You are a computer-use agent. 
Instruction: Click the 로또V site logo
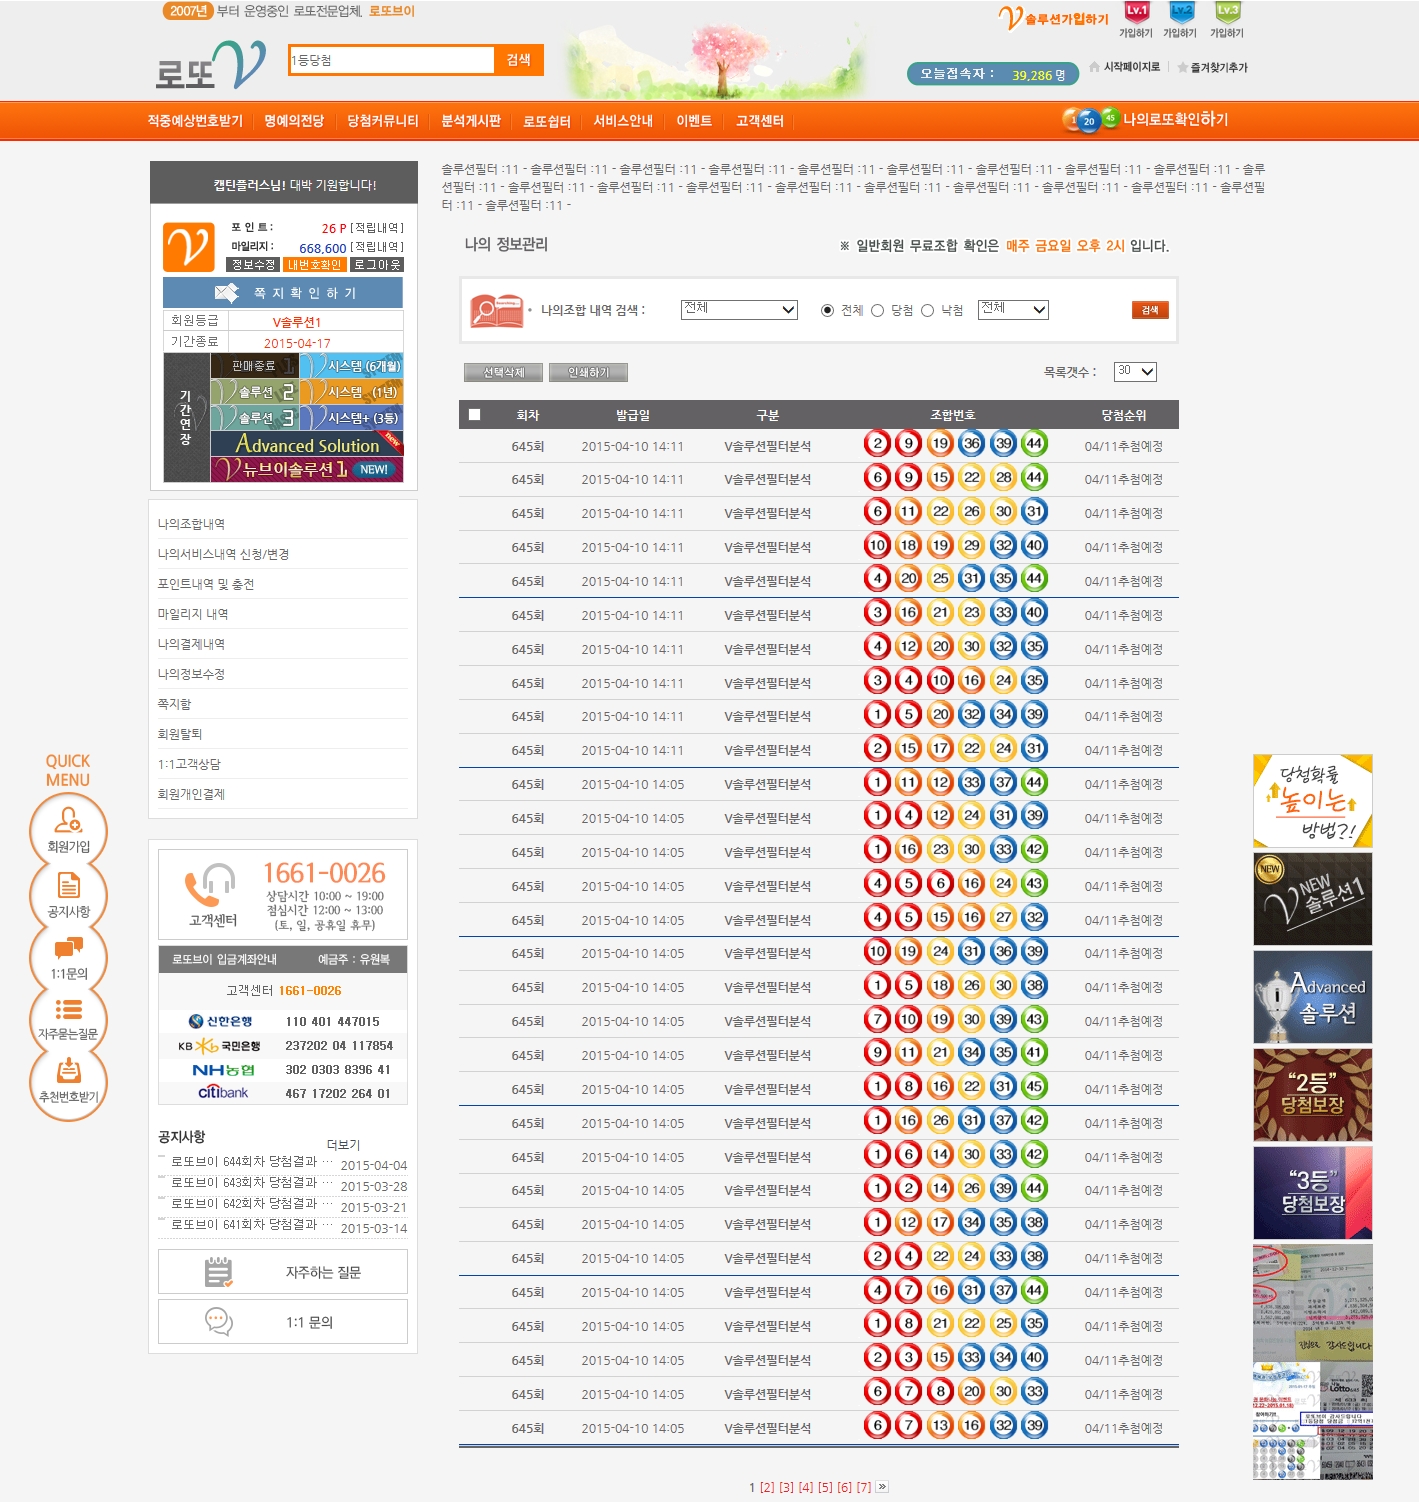211,66
